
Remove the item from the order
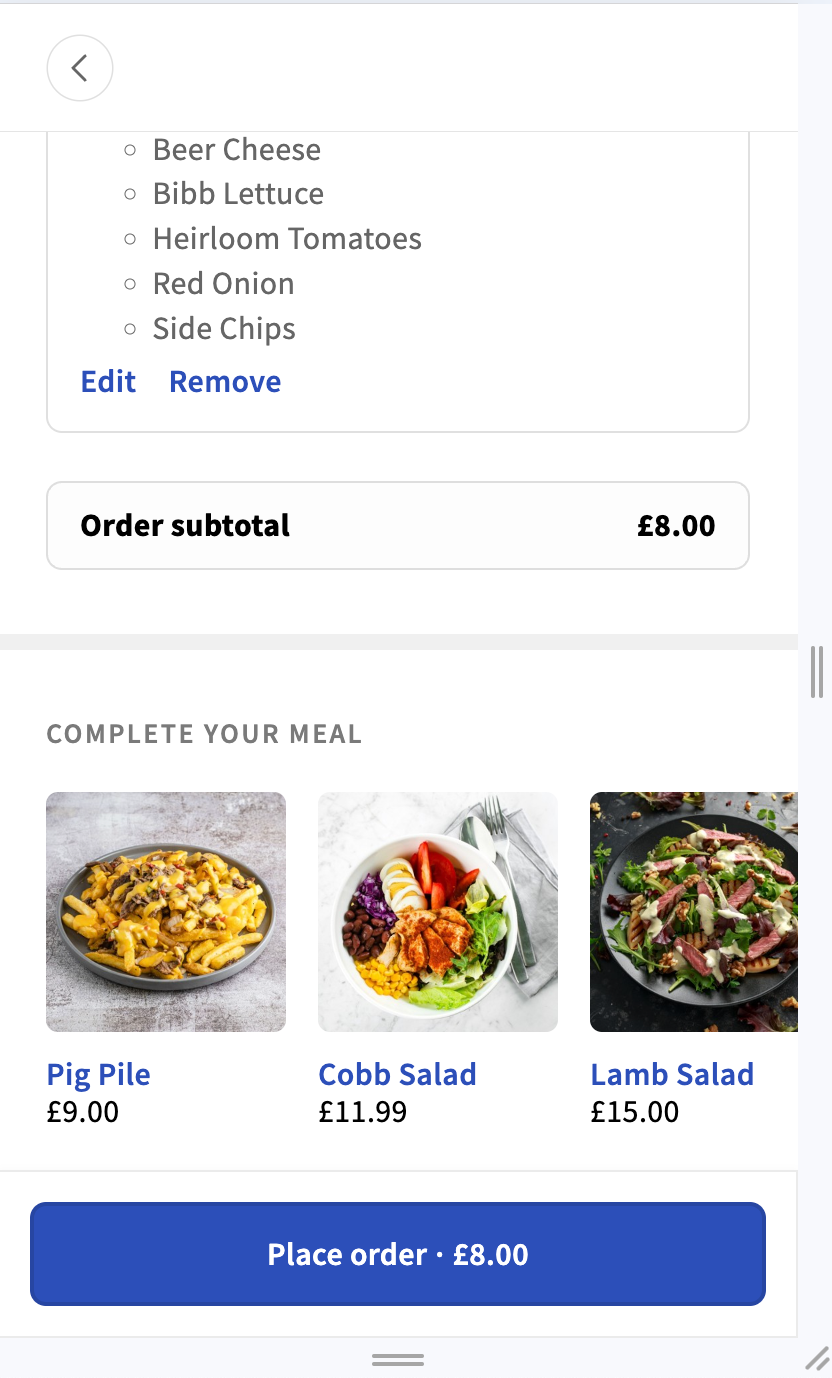click(x=225, y=382)
